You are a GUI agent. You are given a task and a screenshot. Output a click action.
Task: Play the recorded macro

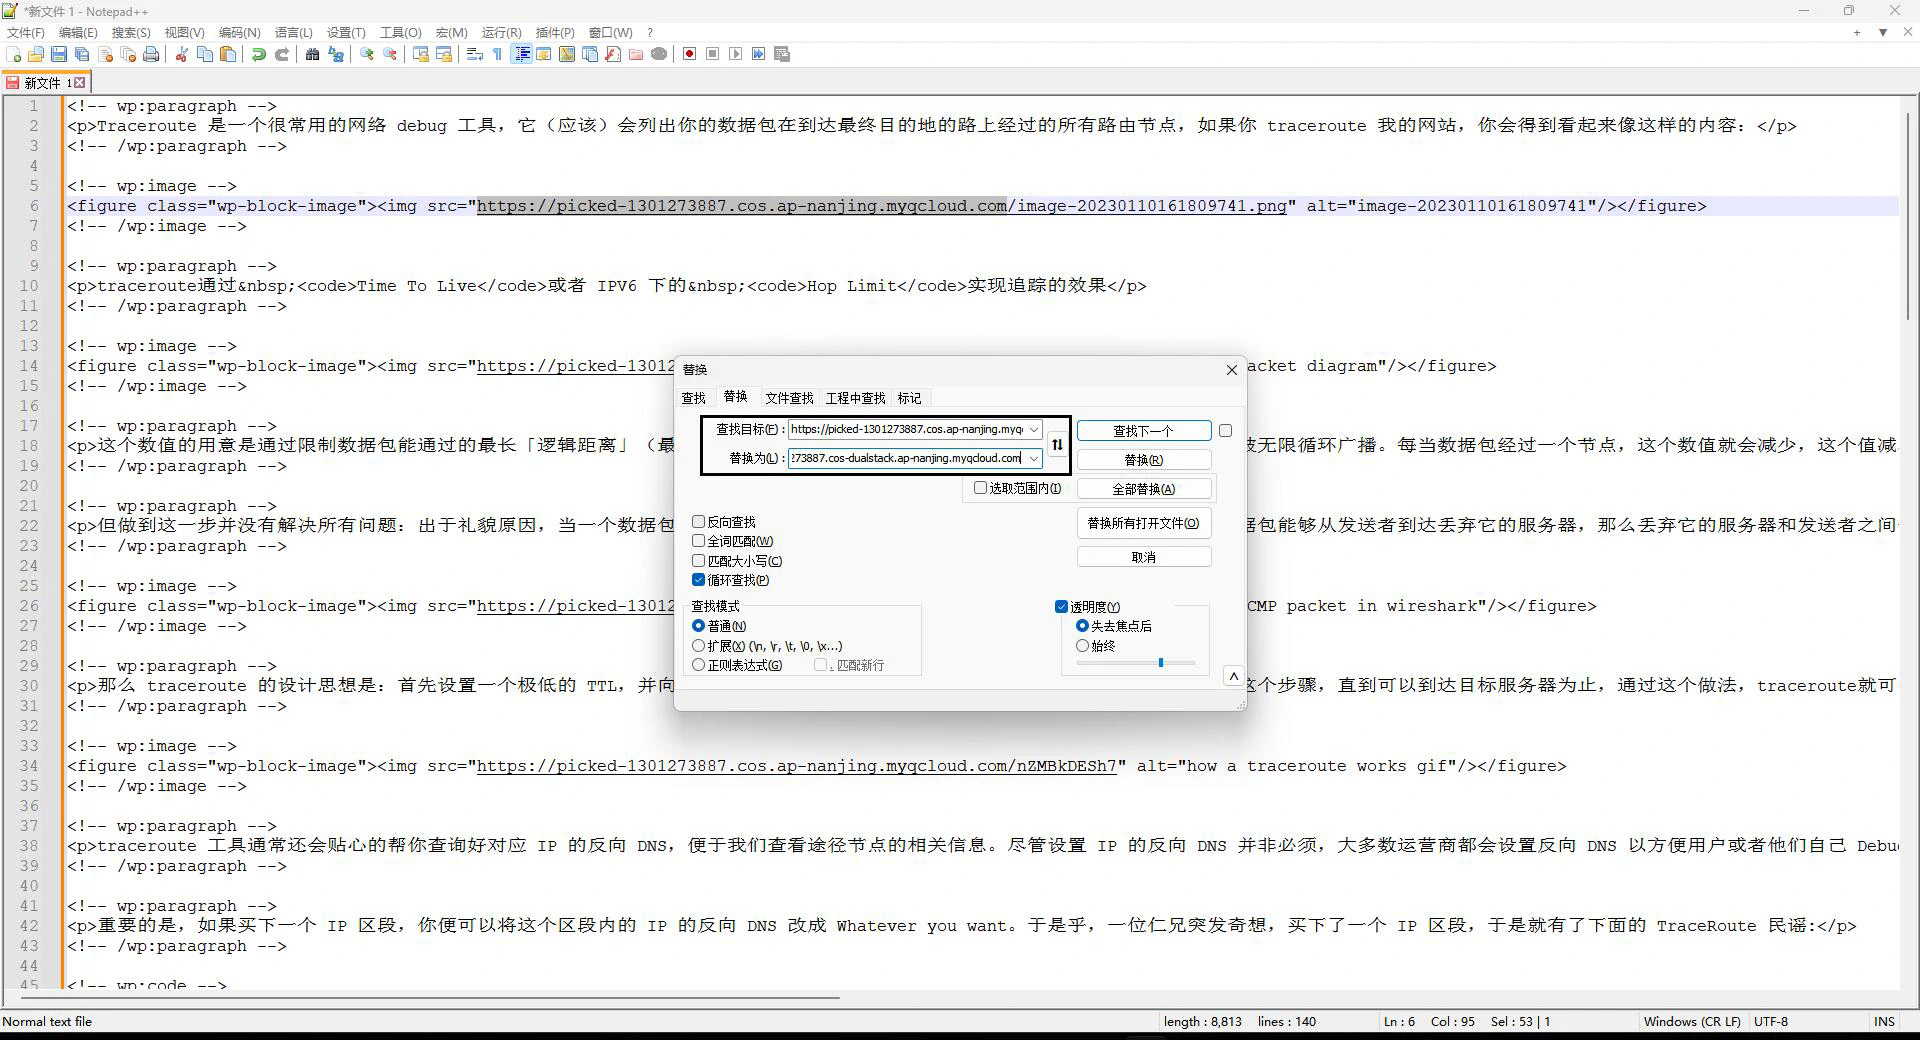click(x=736, y=55)
